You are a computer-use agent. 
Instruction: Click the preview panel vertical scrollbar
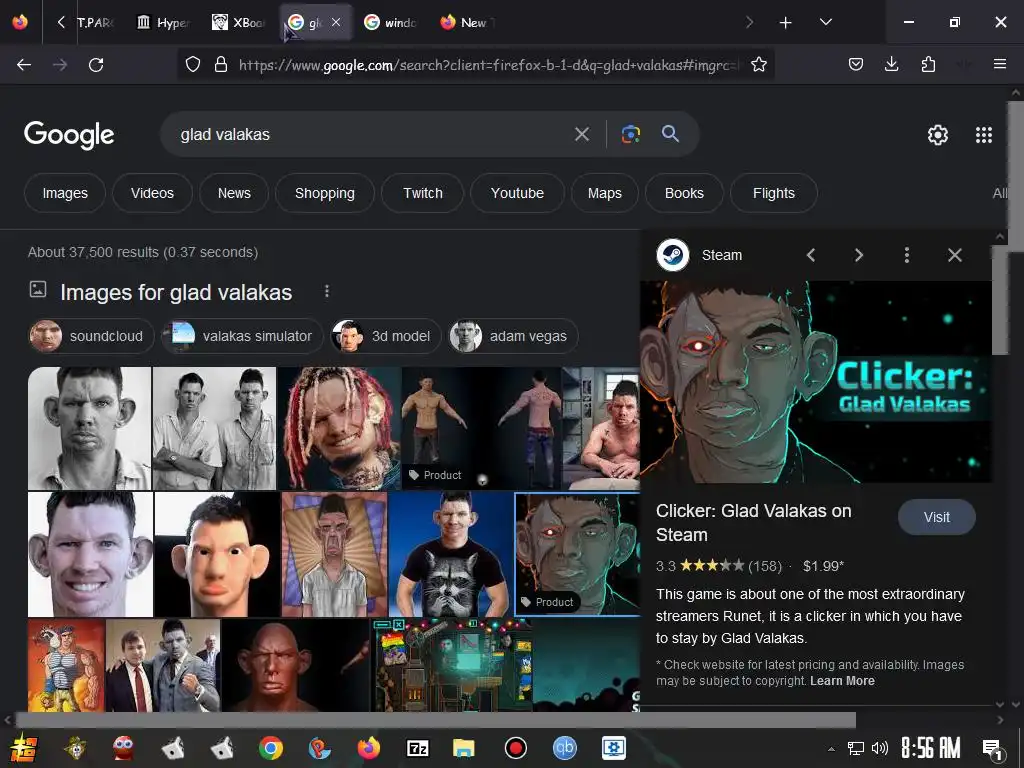(x=999, y=300)
